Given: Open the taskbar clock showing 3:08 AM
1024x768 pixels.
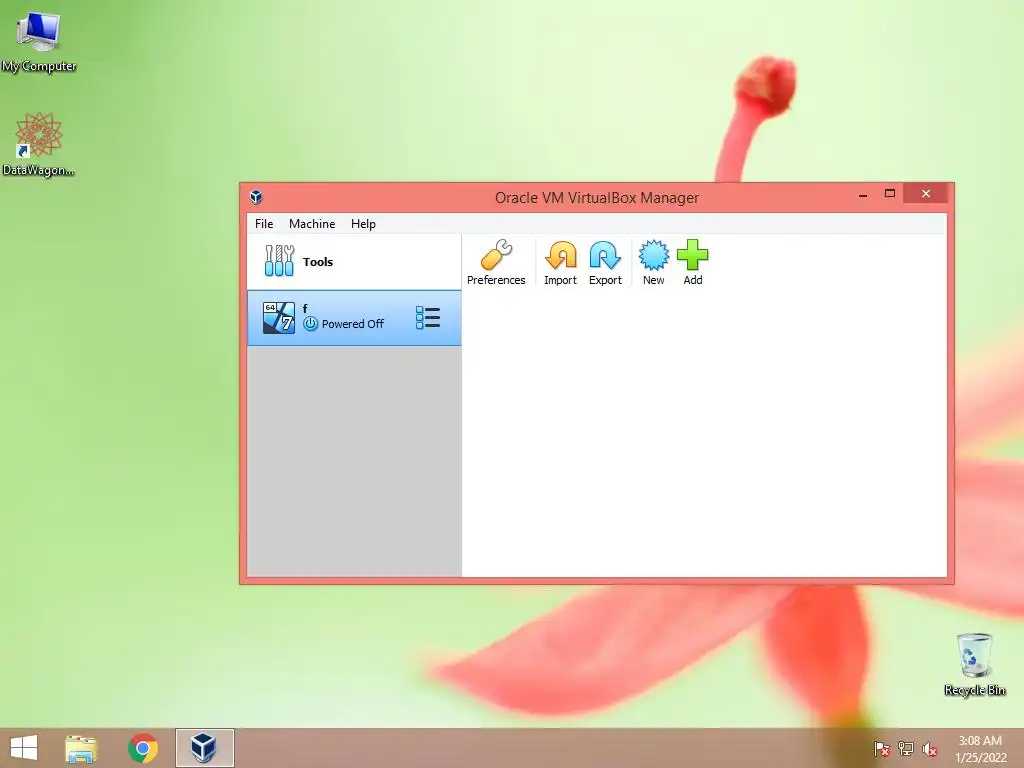Looking at the screenshot, I should click(x=980, y=749).
